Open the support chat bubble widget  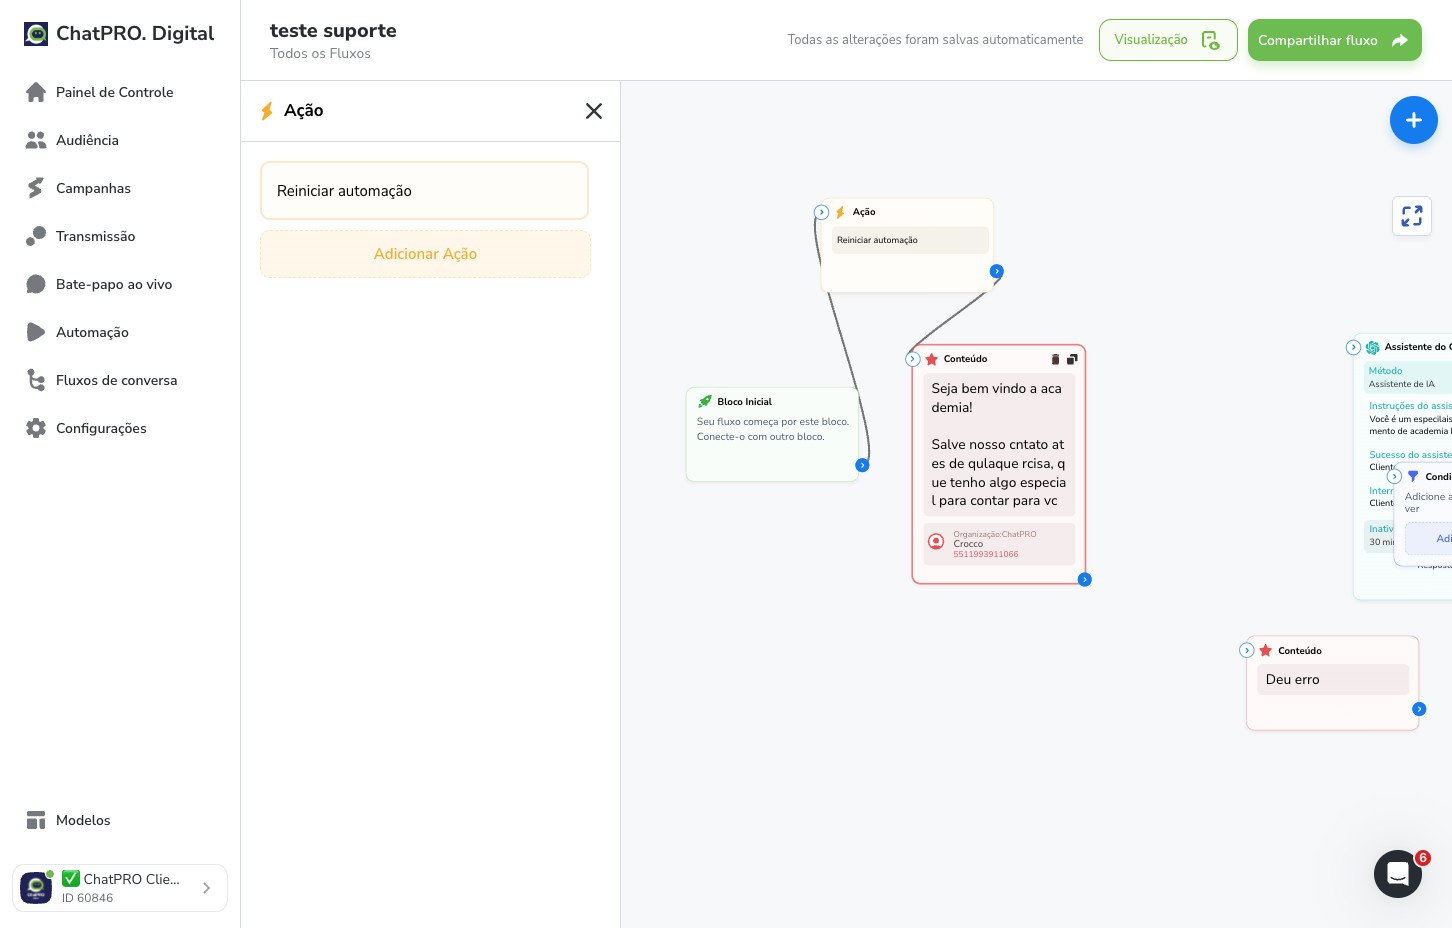[x=1397, y=874]
